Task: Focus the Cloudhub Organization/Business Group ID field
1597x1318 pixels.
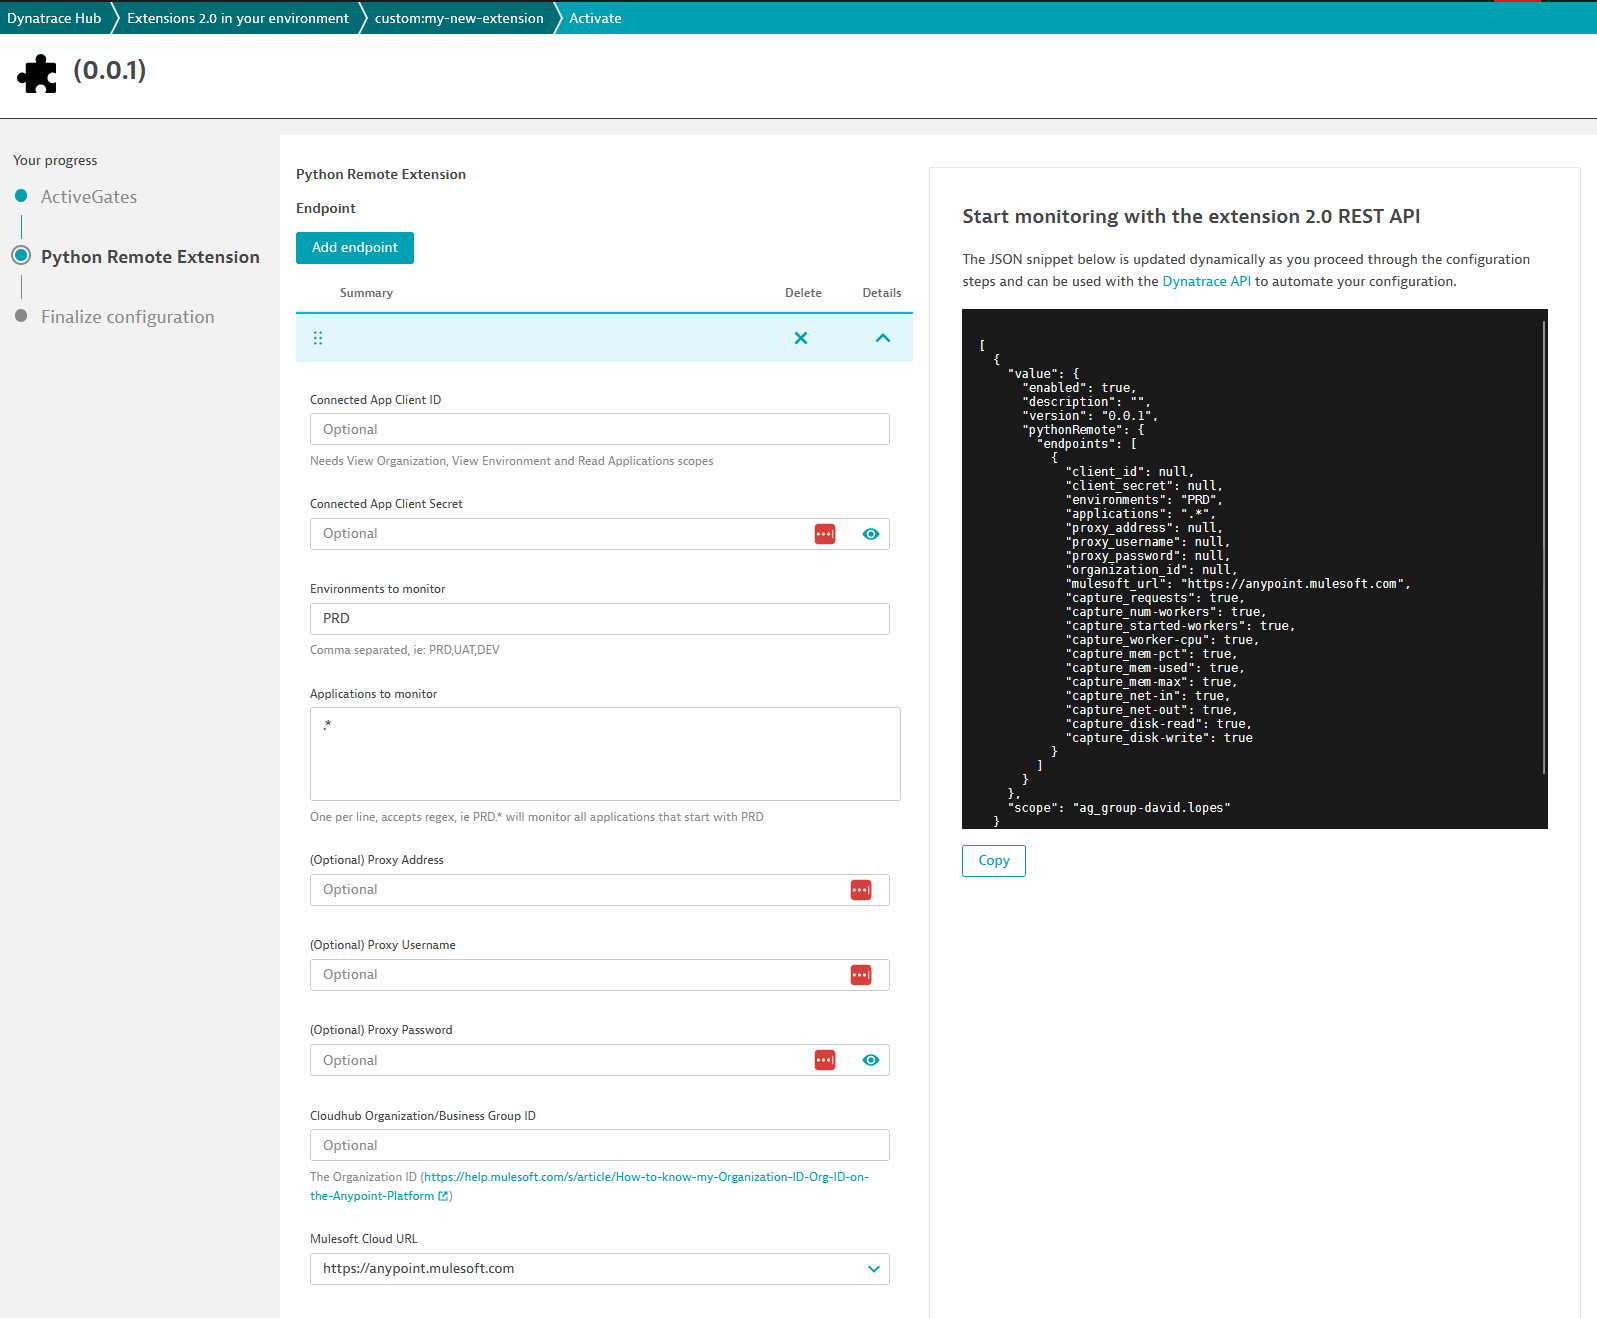Action: [x=600, y=1145]
